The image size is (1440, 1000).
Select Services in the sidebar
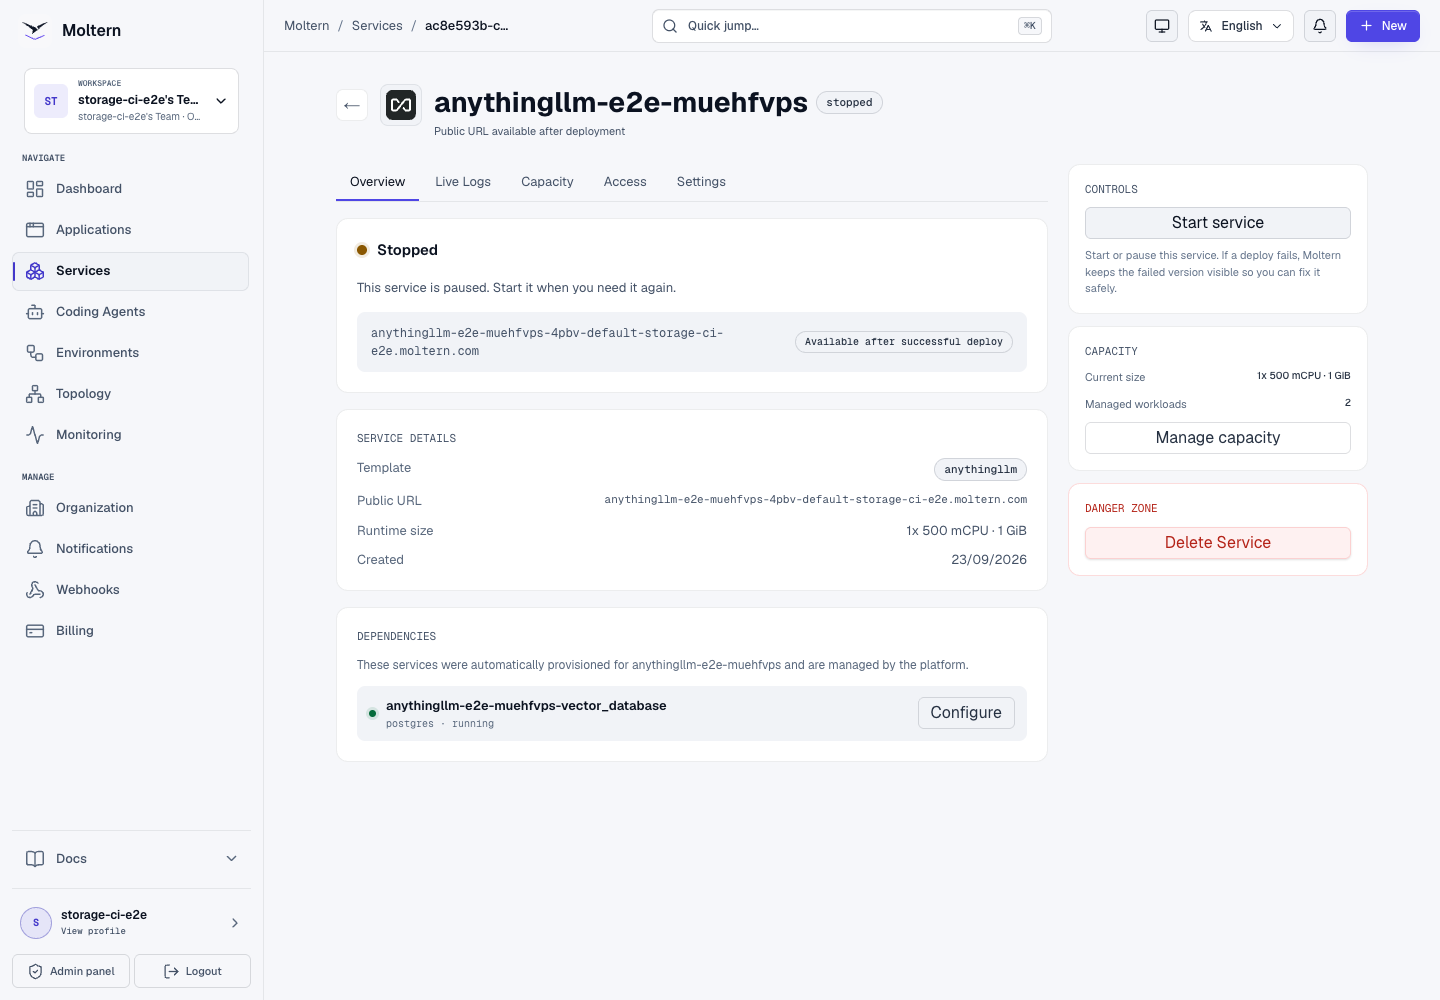130,271
